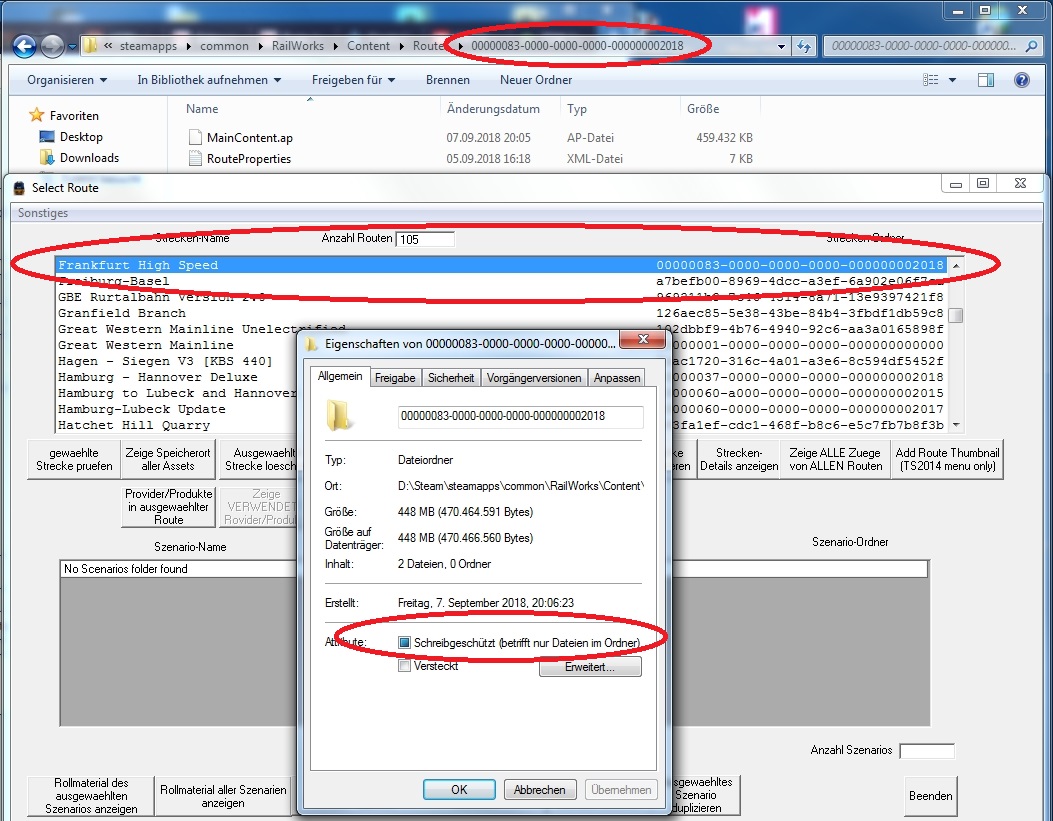1053x821 pixels.
Task: Click Rollmaterial aller Szenarien anzeigen button
Action: (223, 796)
